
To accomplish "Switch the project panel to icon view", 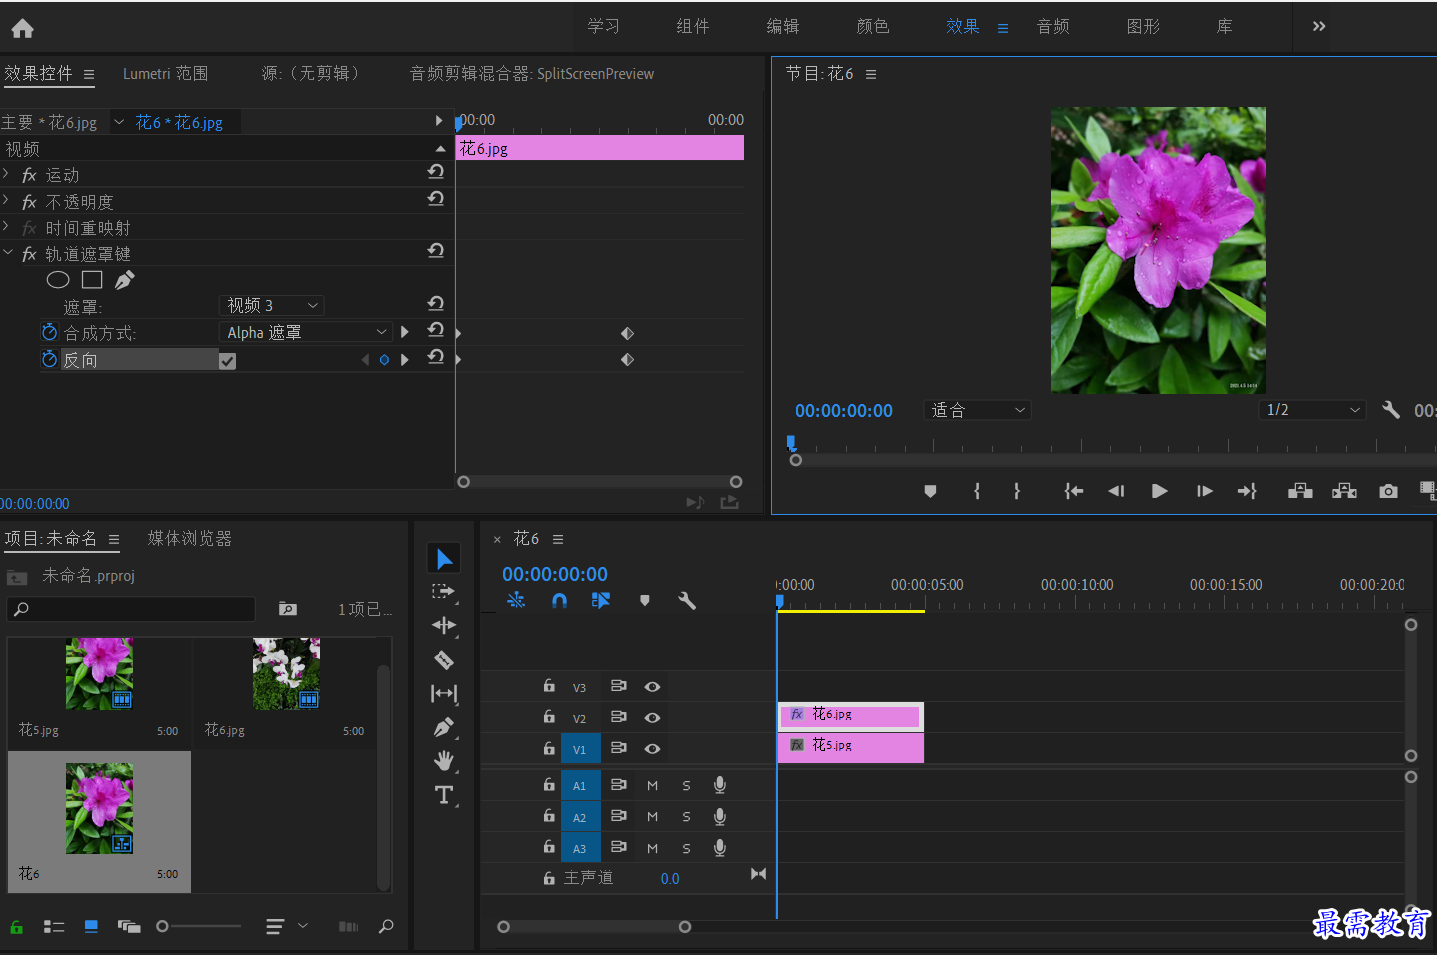I will coord(91,927).
